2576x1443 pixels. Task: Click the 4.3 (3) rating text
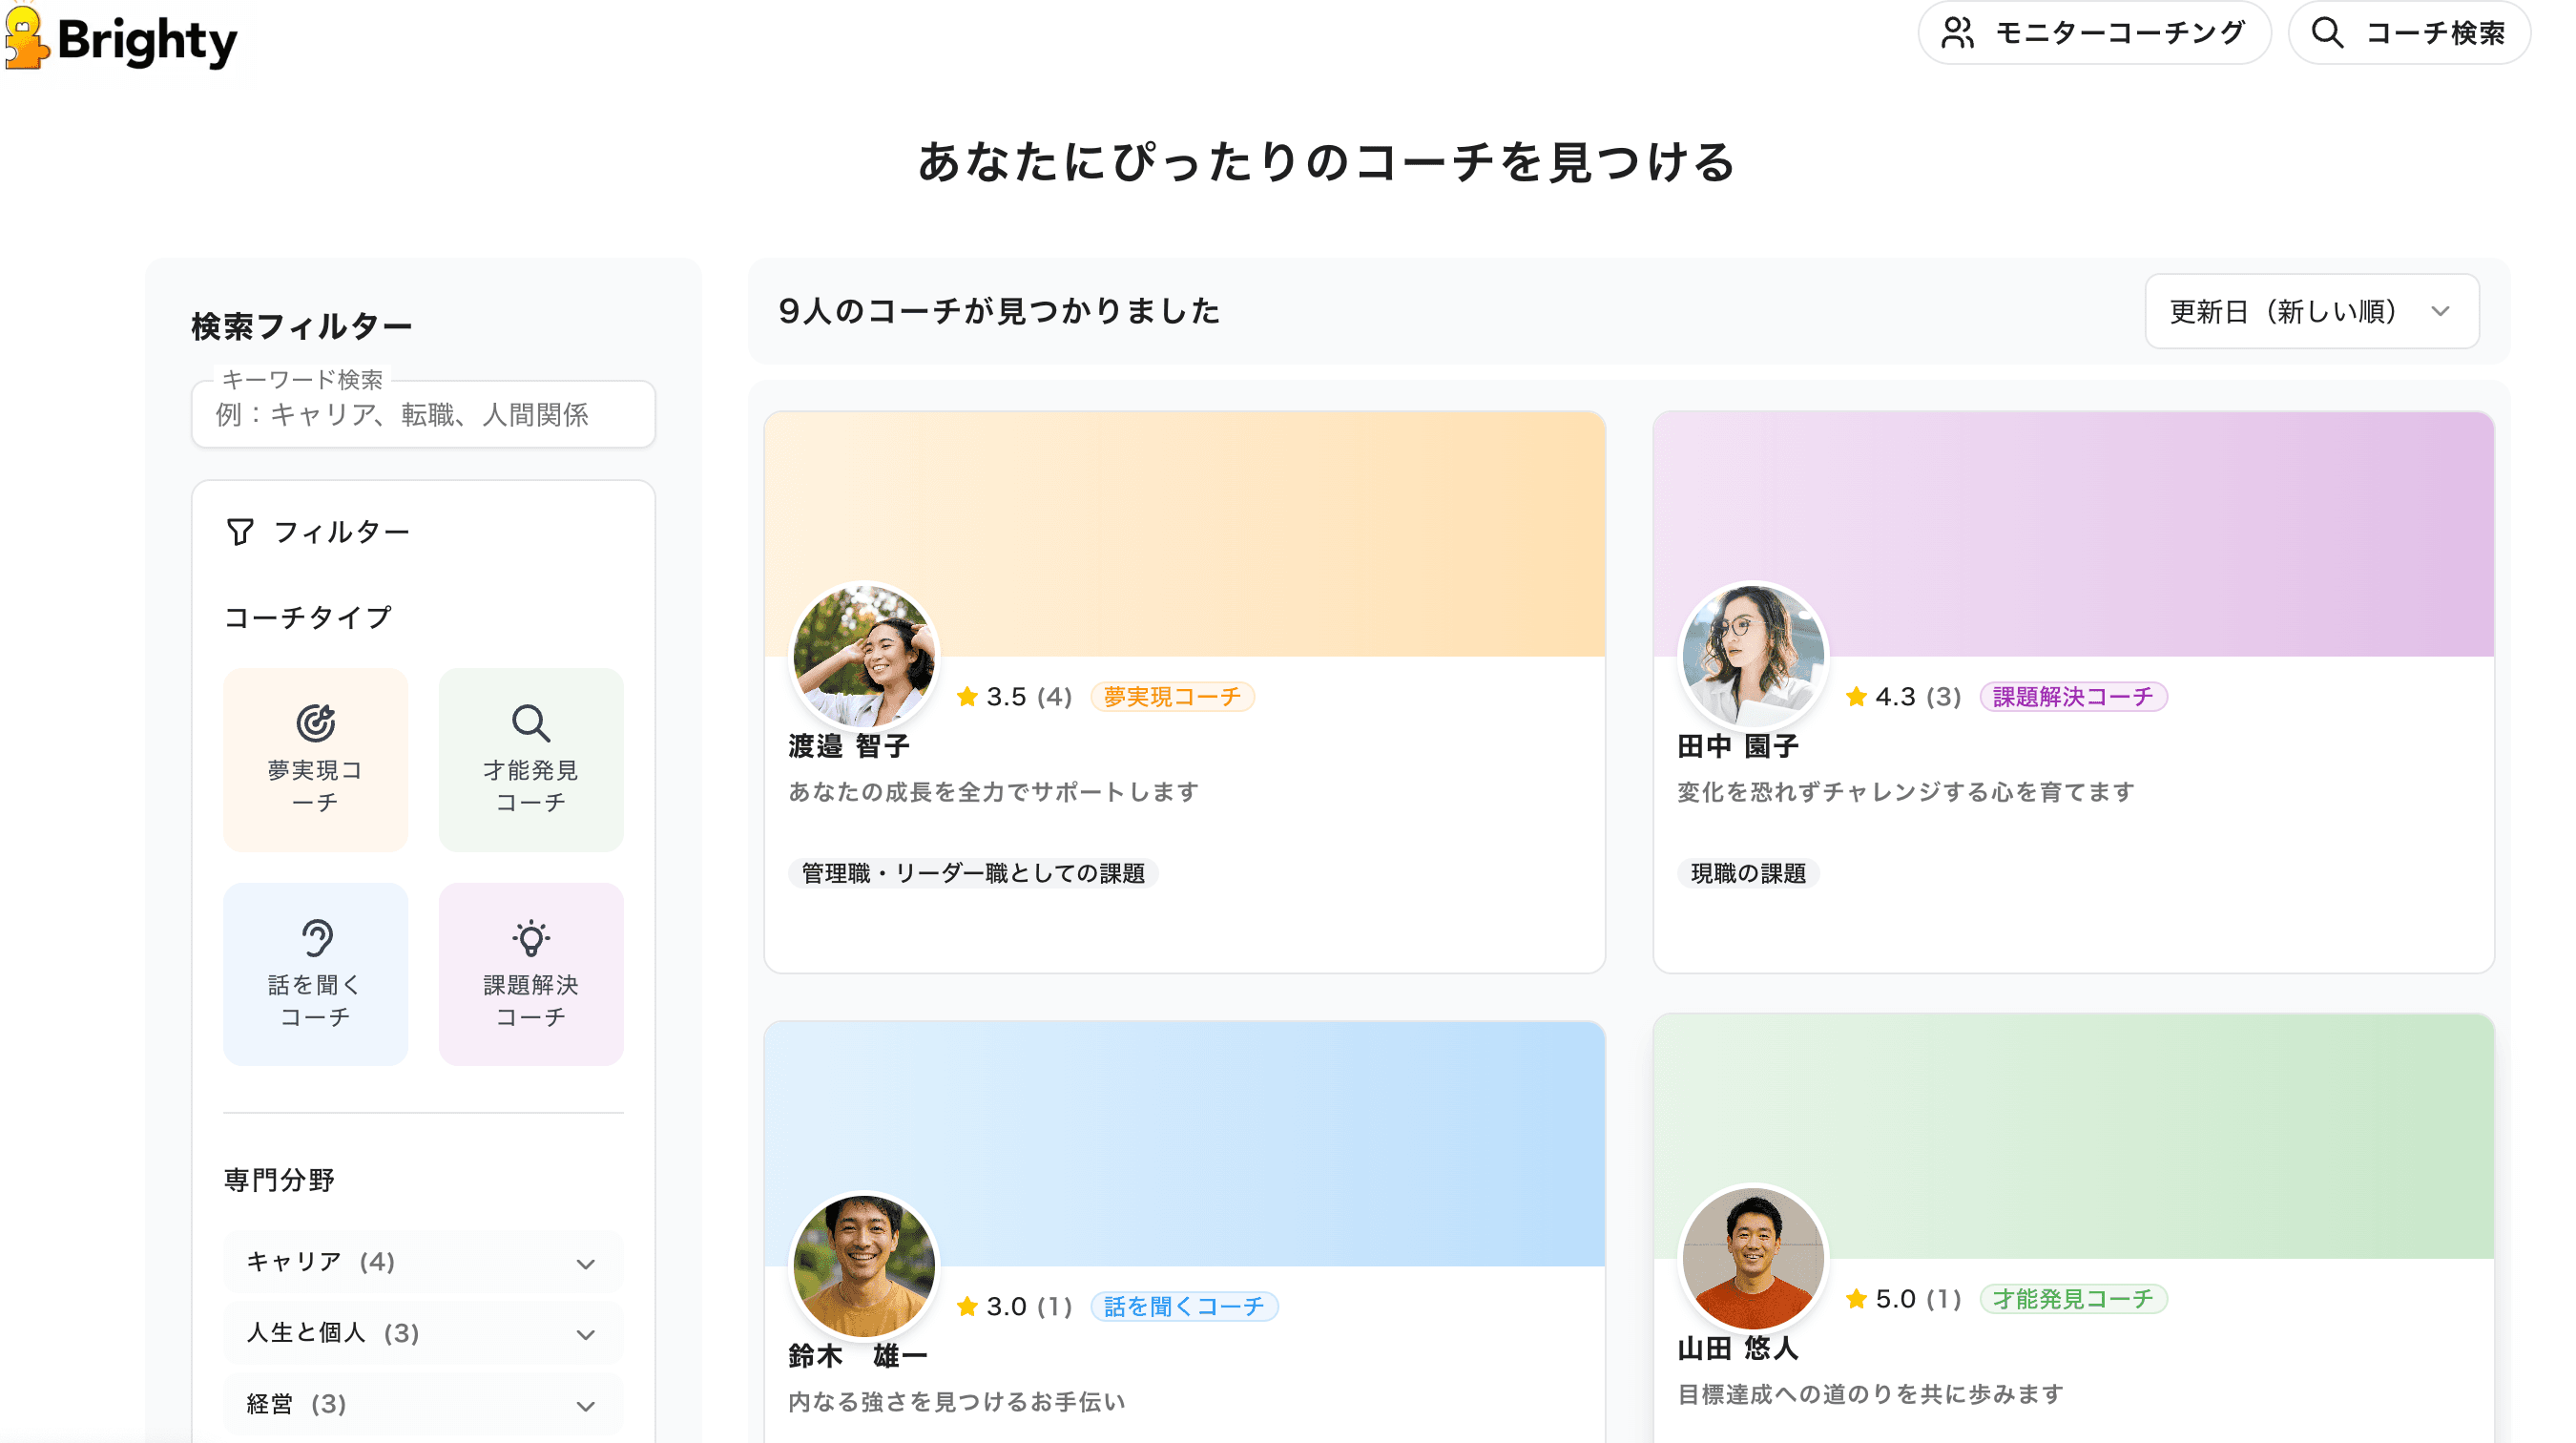[1918, 697]
